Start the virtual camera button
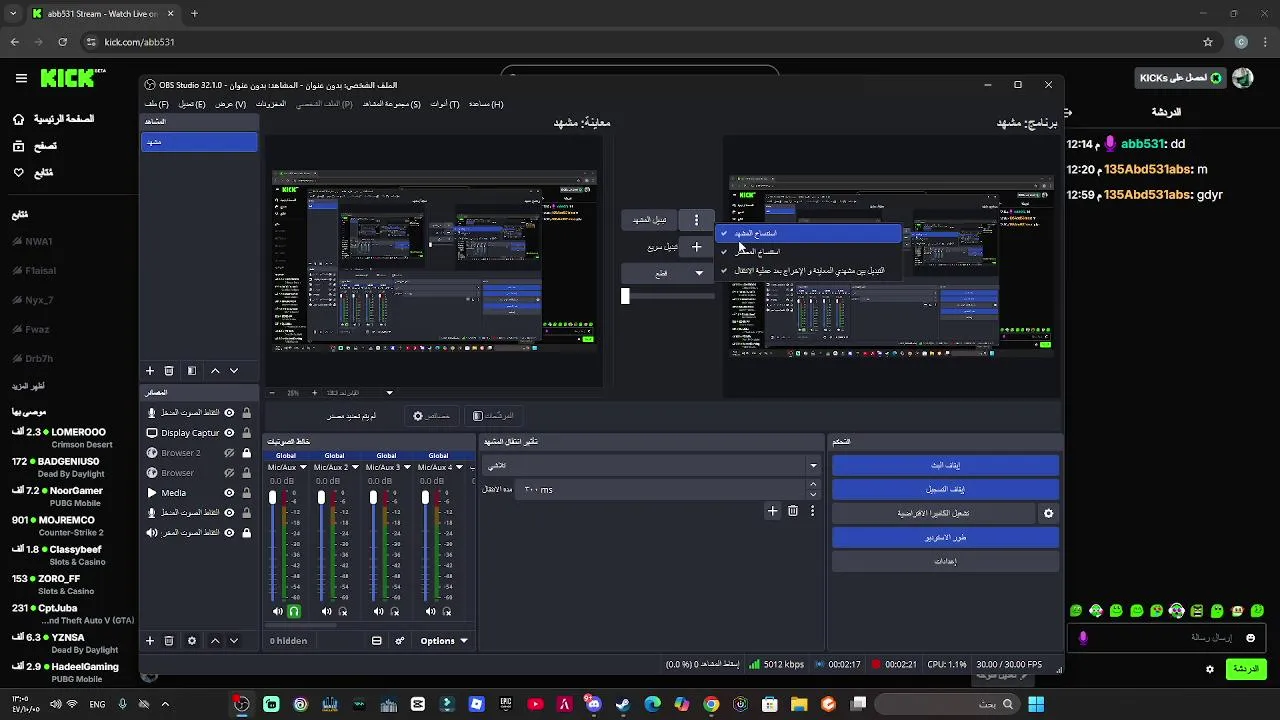 click(x=933, y=513)
